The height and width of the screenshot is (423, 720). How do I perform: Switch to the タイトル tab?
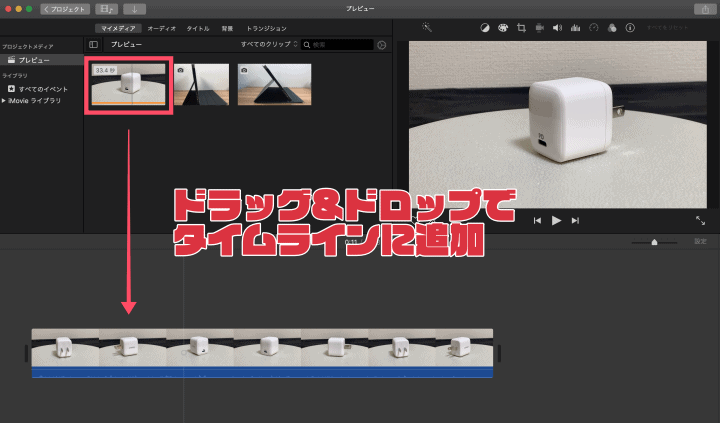pyautogui.click(x=198, y=28)
